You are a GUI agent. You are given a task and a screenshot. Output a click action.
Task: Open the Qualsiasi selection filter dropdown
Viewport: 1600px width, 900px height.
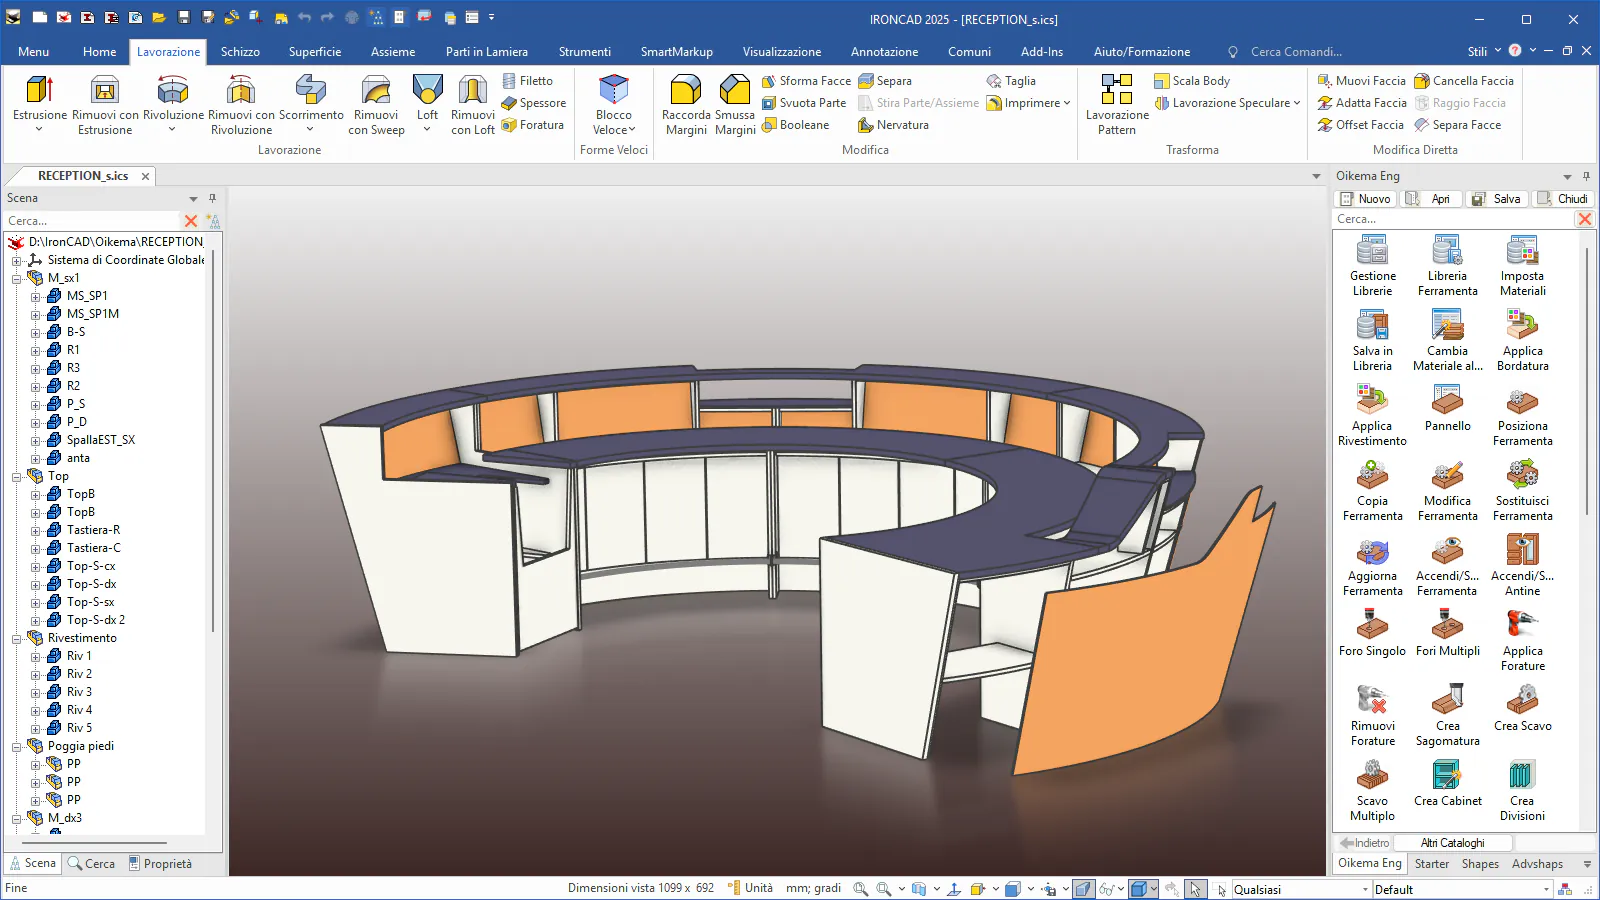tap(1365, 889)
